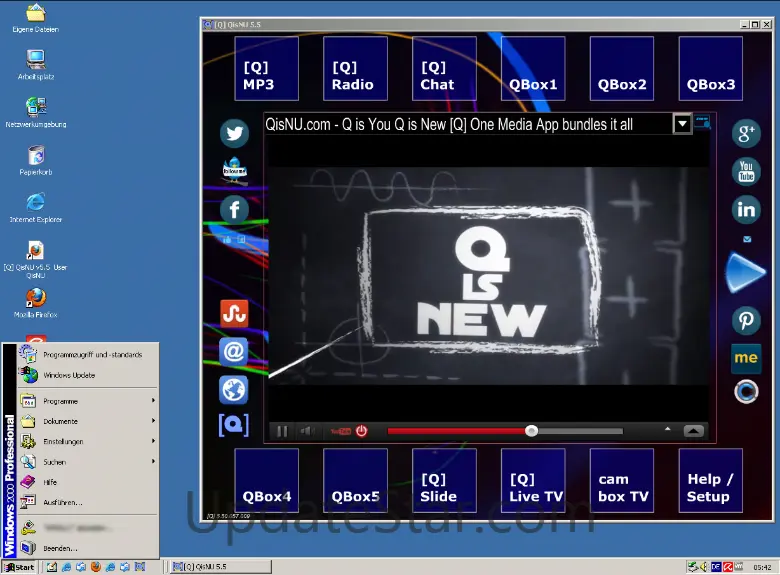Open the video title dropdown arrow
Image resolution: width=780 pixels, height=575 pixels.
[x=682, y=124]
